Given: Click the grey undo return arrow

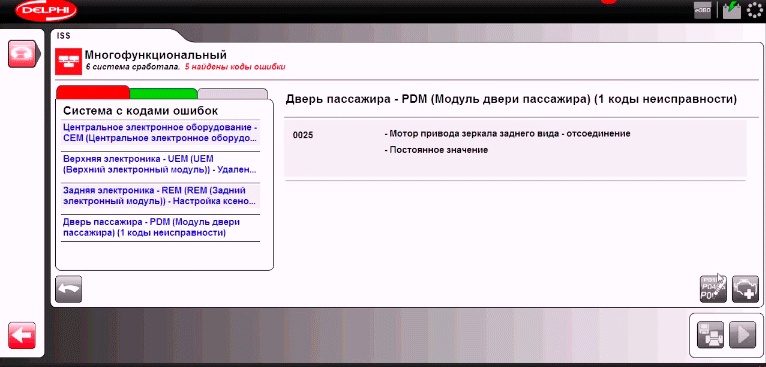Looking at the screenshot, I should [68, 289].
